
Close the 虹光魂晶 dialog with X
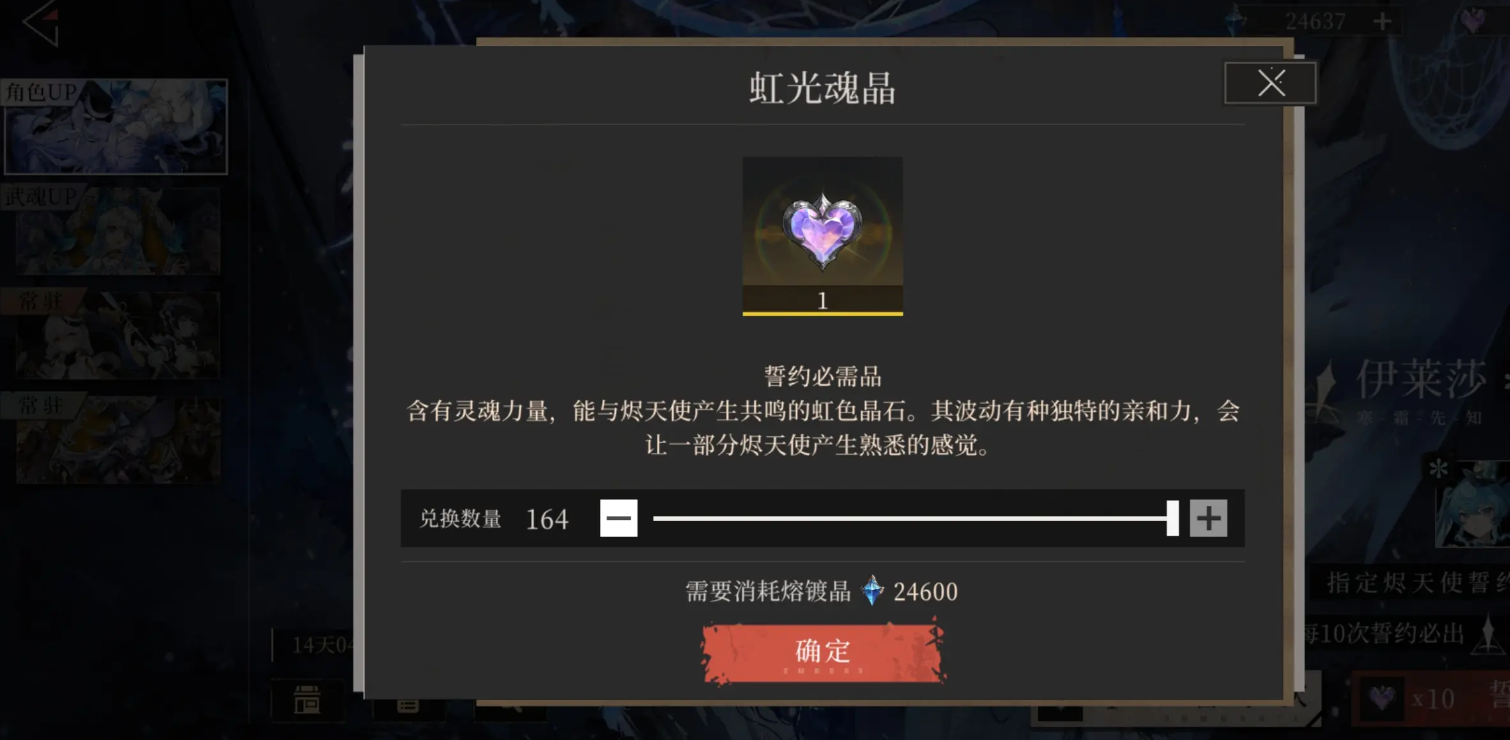coord(1270,83)
